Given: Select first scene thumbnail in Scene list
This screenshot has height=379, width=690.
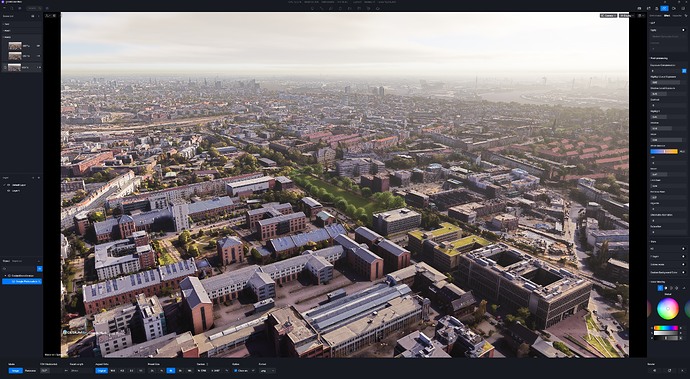Looking at the screenshot, I should [x=15, y=46].
